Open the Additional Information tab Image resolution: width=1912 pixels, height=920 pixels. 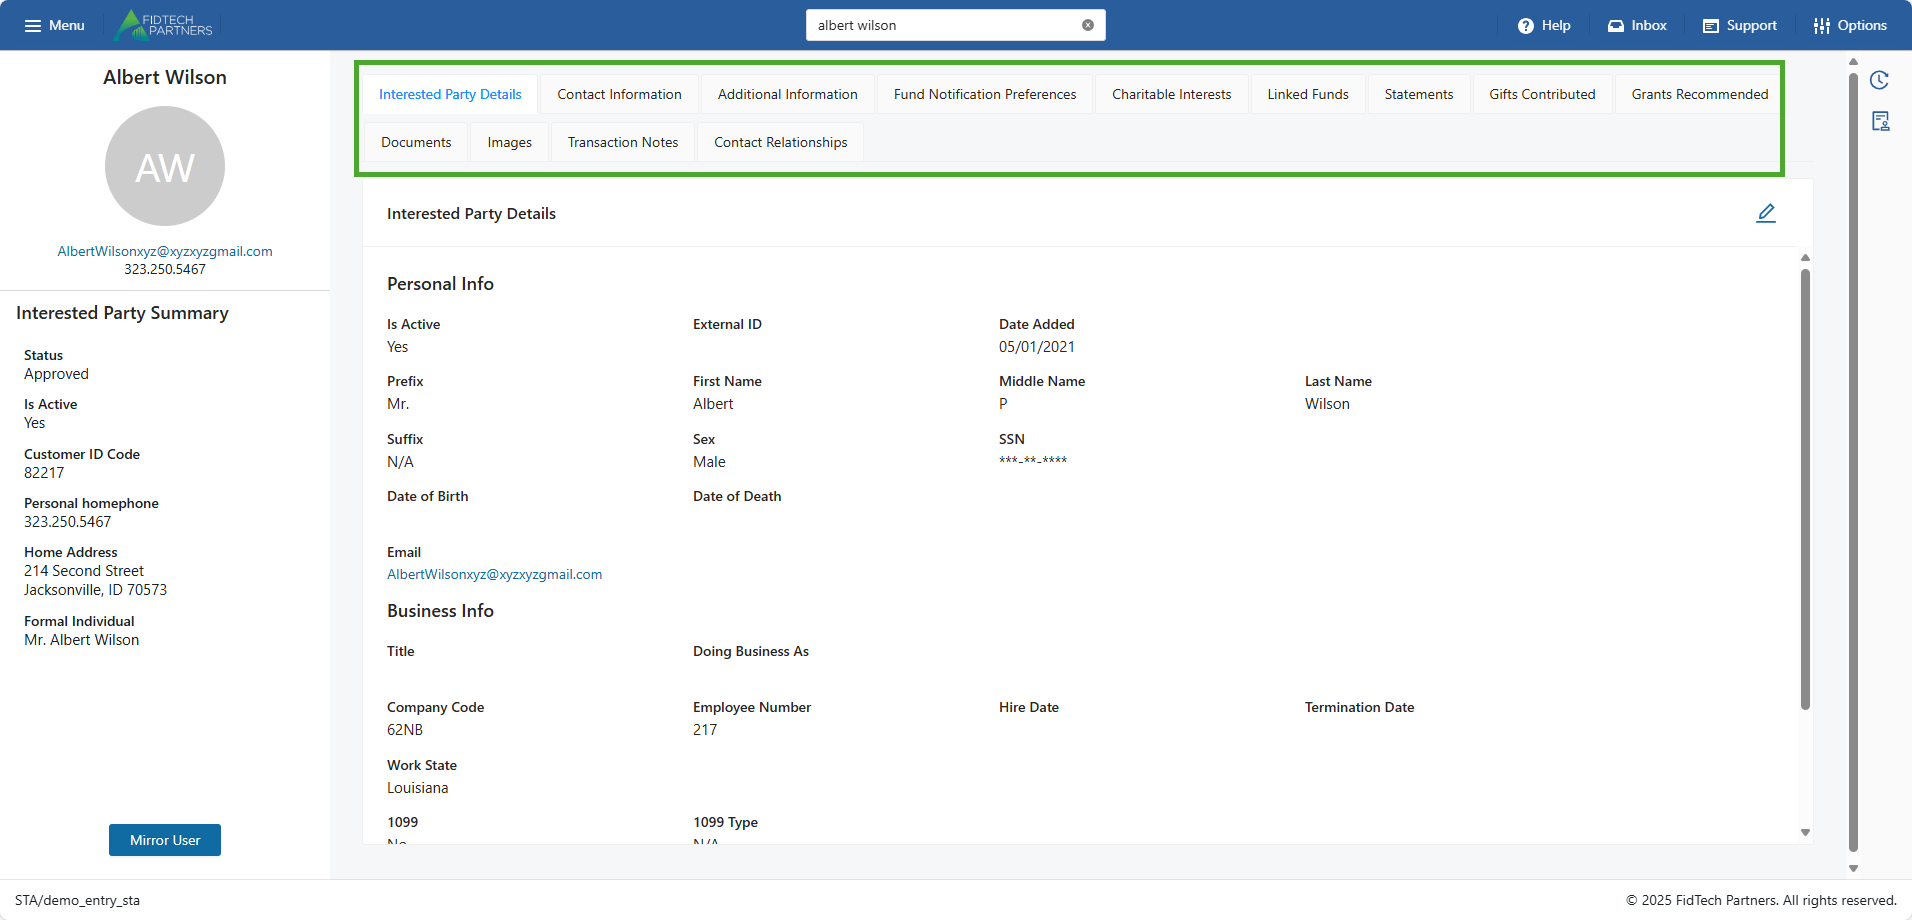point(788,94)
